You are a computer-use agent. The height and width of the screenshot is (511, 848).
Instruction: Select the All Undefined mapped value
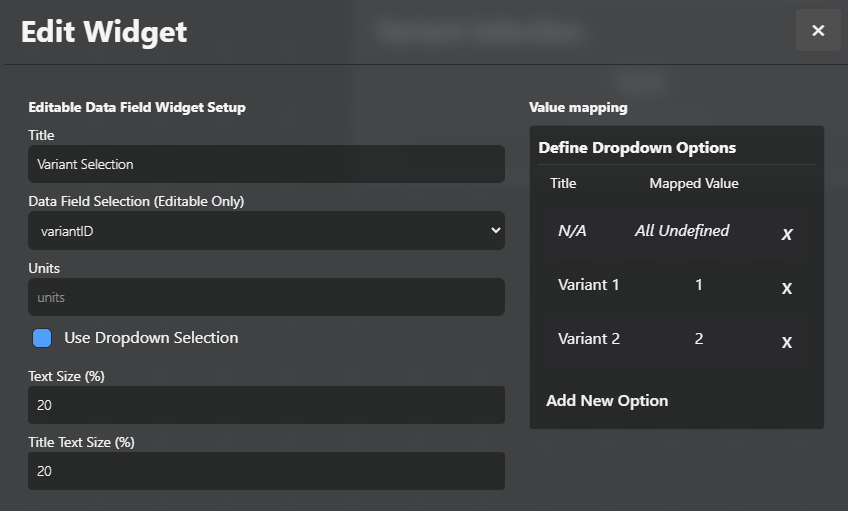(x=682, y=231)
